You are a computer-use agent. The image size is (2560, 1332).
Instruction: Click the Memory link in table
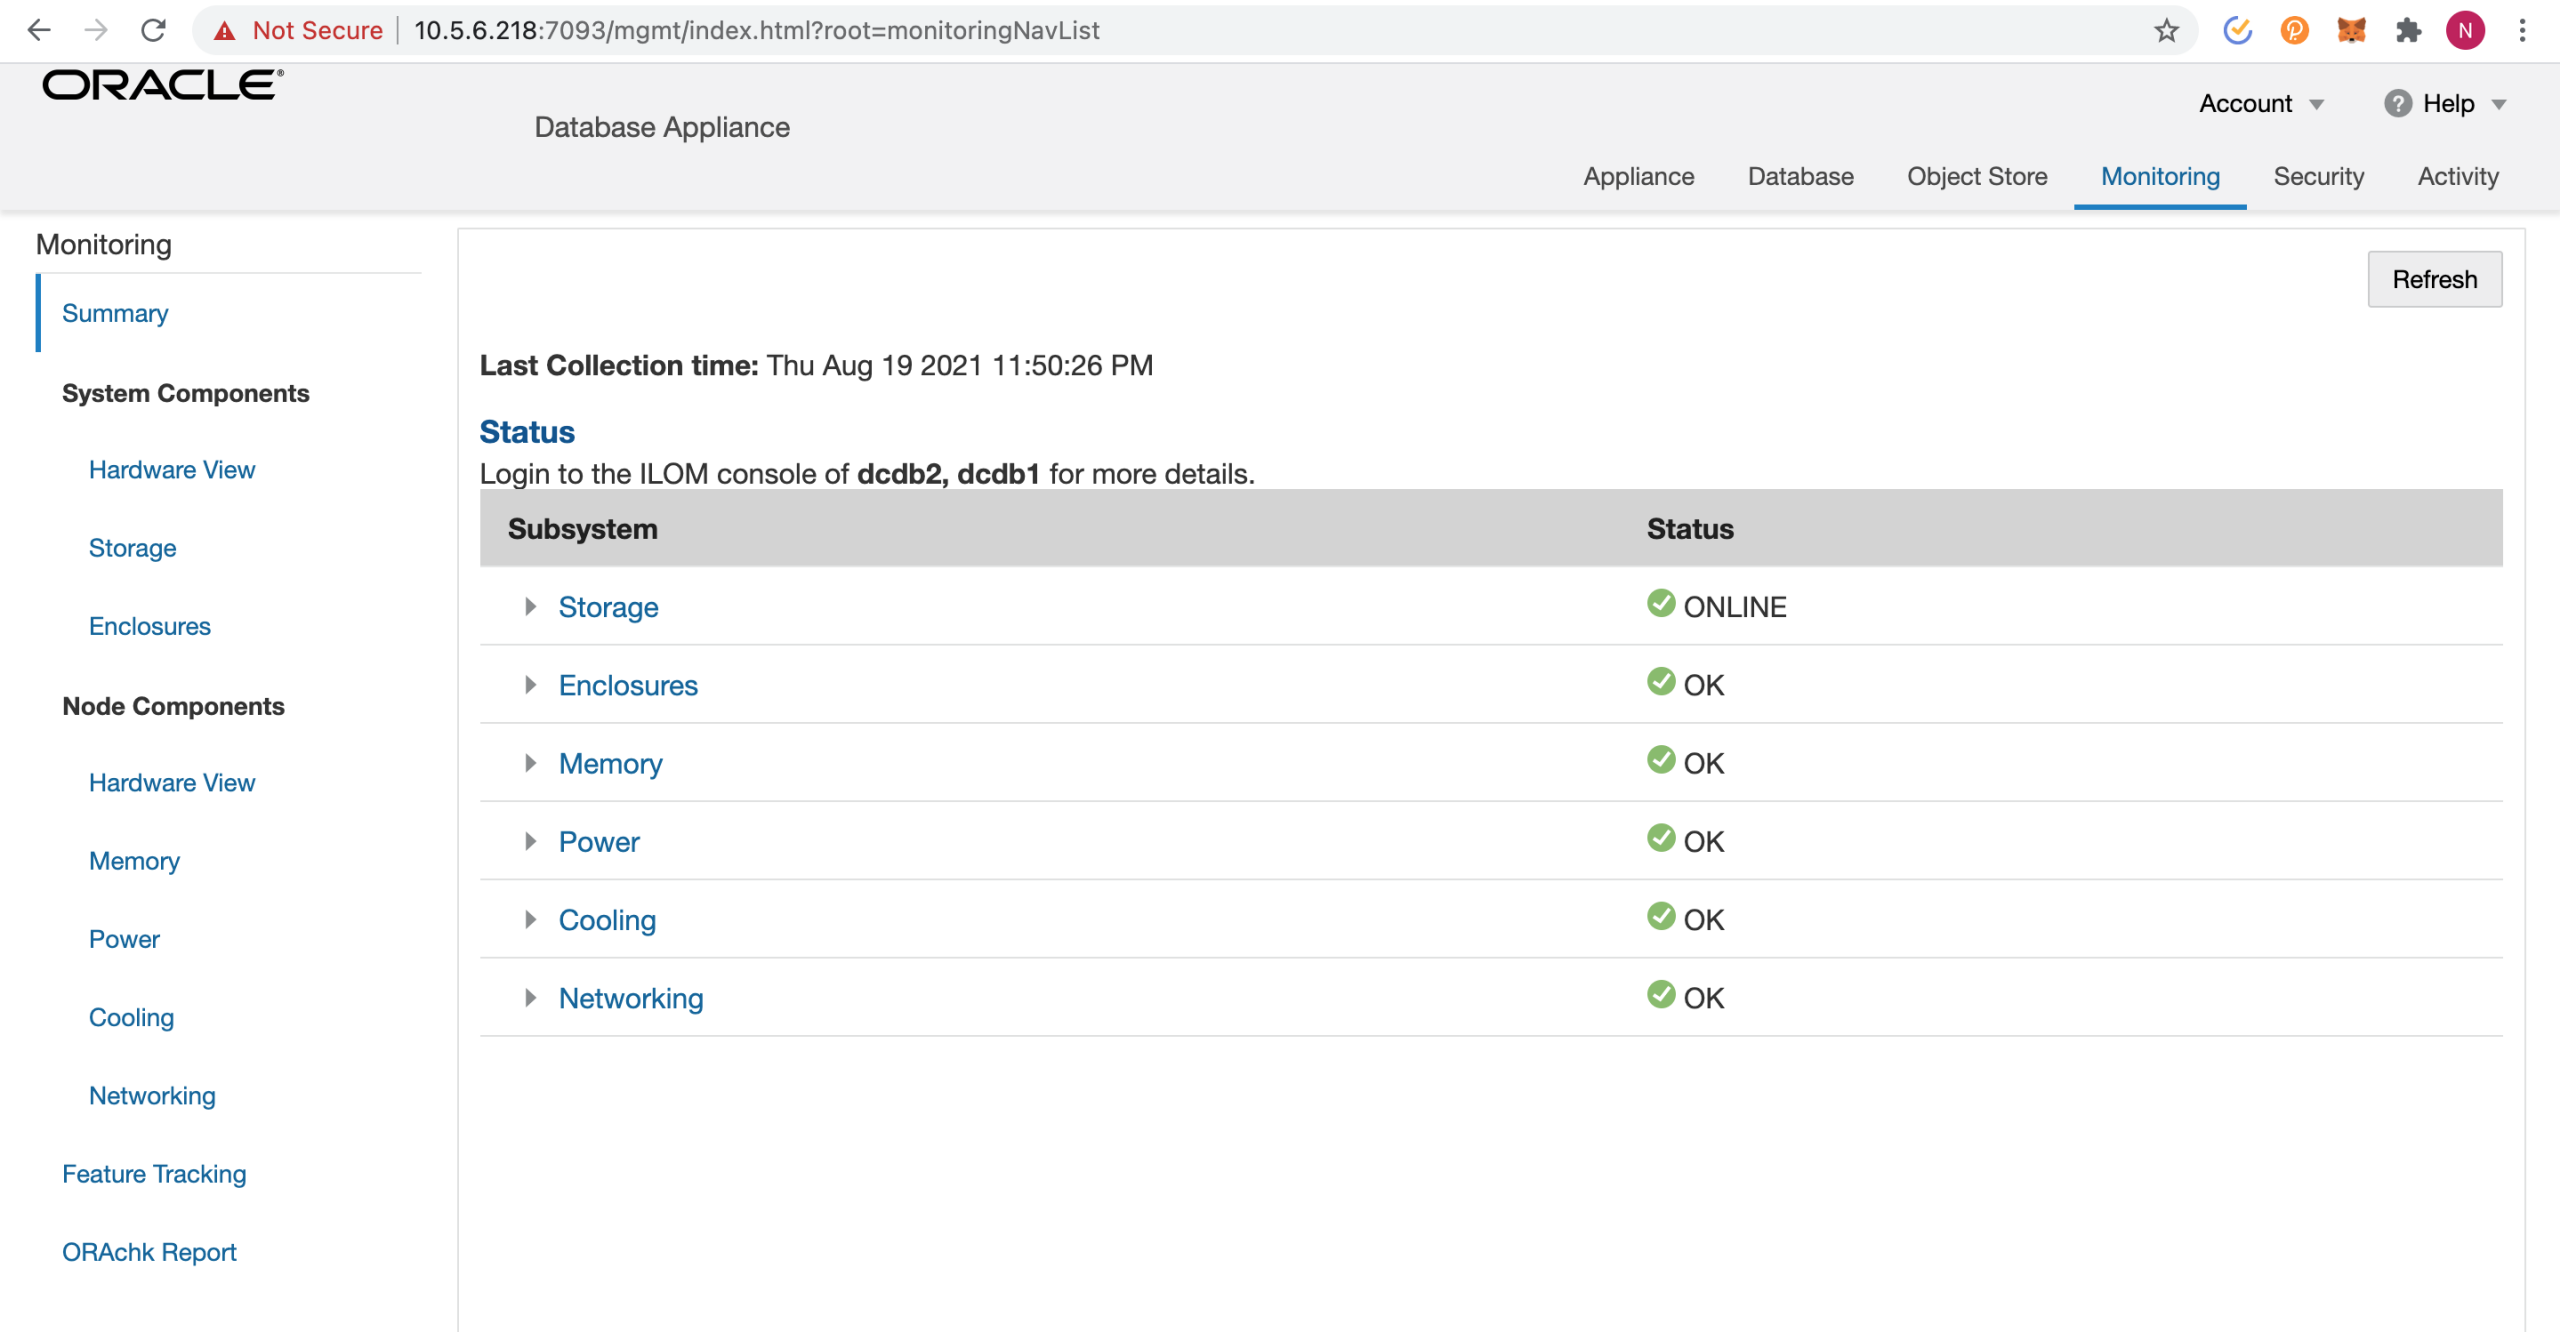[610, 764]
